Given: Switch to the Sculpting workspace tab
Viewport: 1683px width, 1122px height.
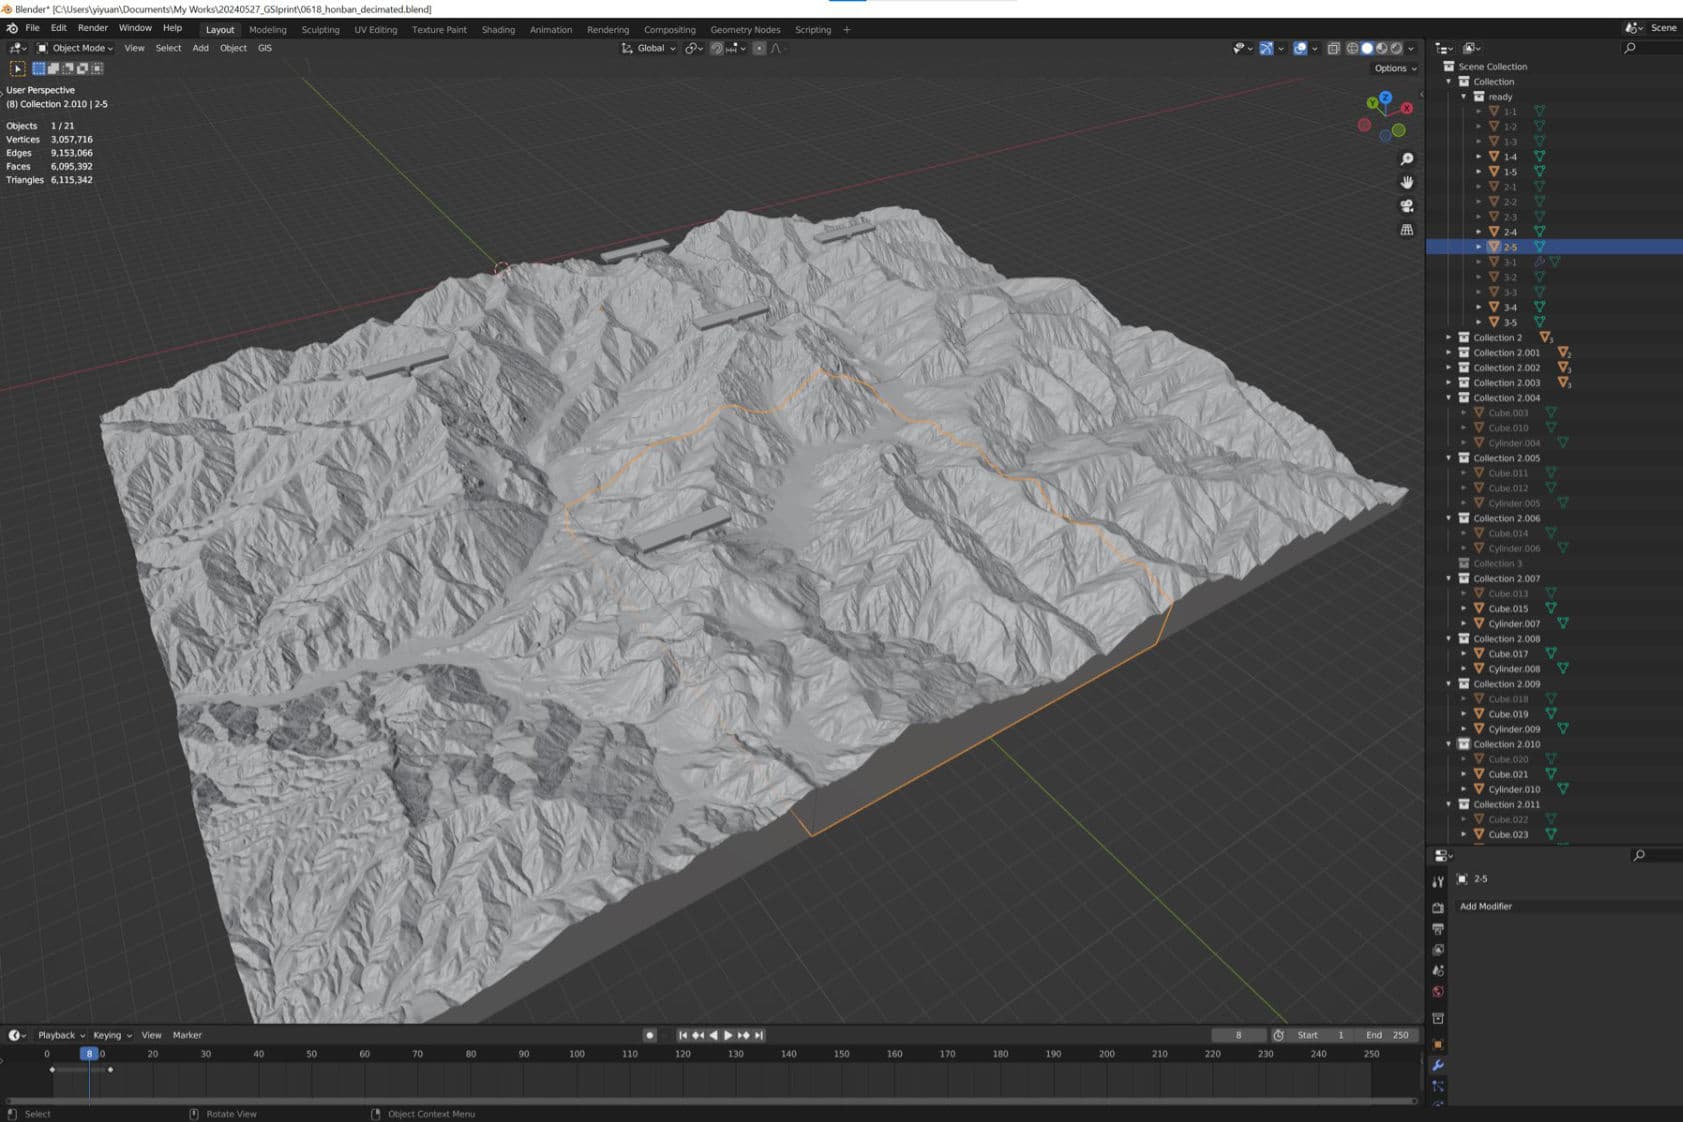Looking at the screenshot, I should [320, 30].
